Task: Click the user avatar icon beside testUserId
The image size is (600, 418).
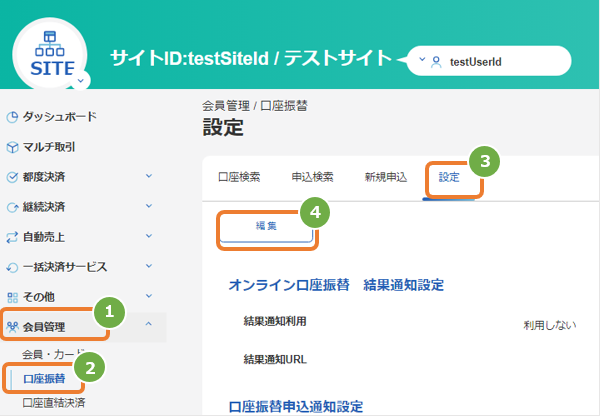Action: point(436,62)
